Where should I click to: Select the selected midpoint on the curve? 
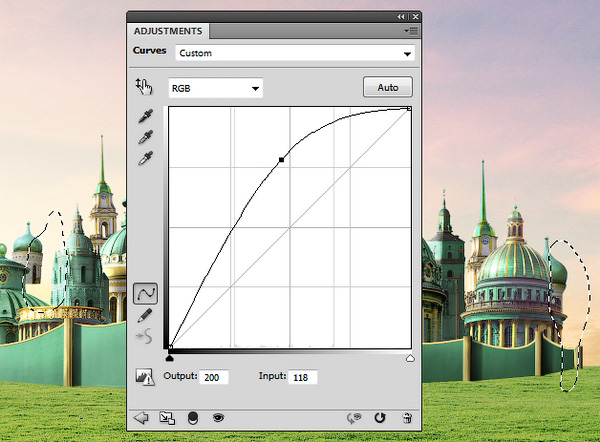[282, 160]
